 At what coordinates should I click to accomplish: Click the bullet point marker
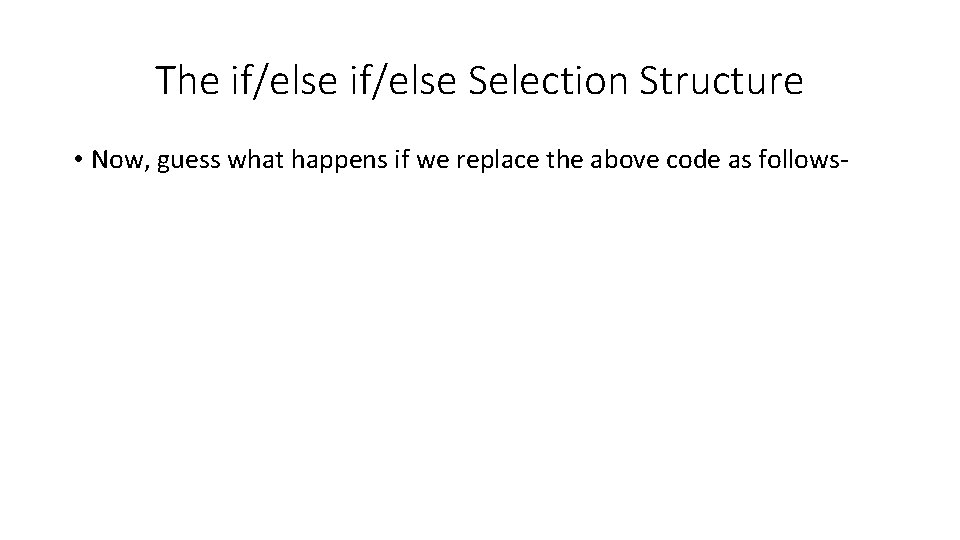coord(79,161)
